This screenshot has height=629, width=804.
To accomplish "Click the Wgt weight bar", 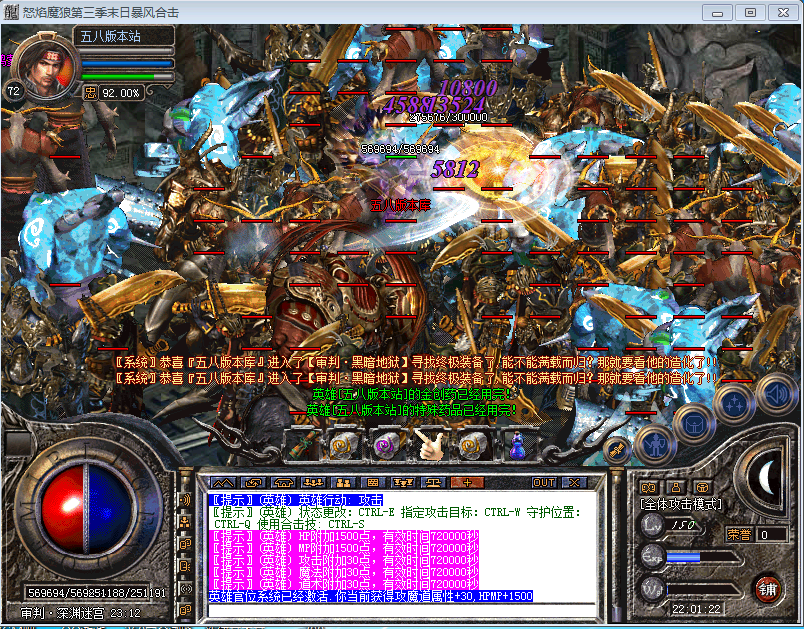I will 703,590.
